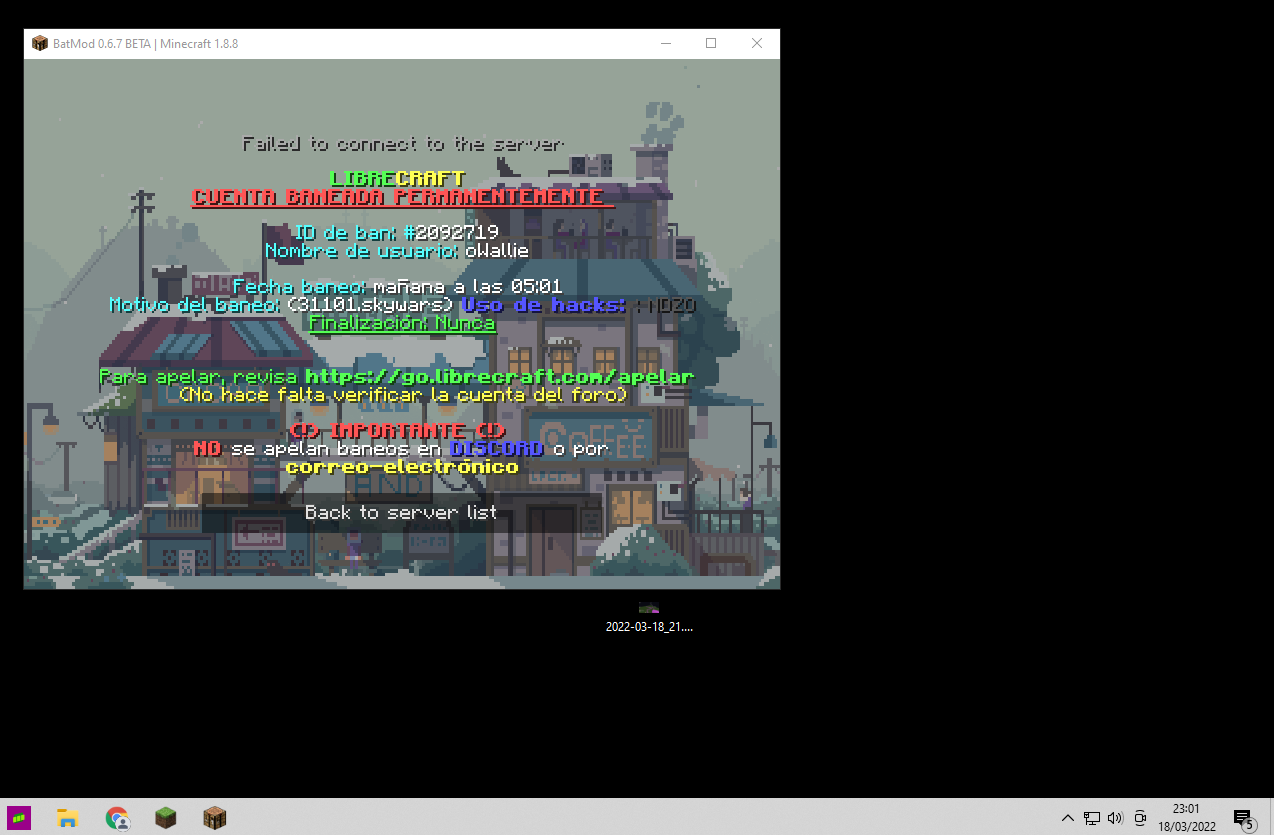Open the clock showing 23:01
Image resolution: width=1274 pixels, height=835 pixels.
pos(1186,818)
